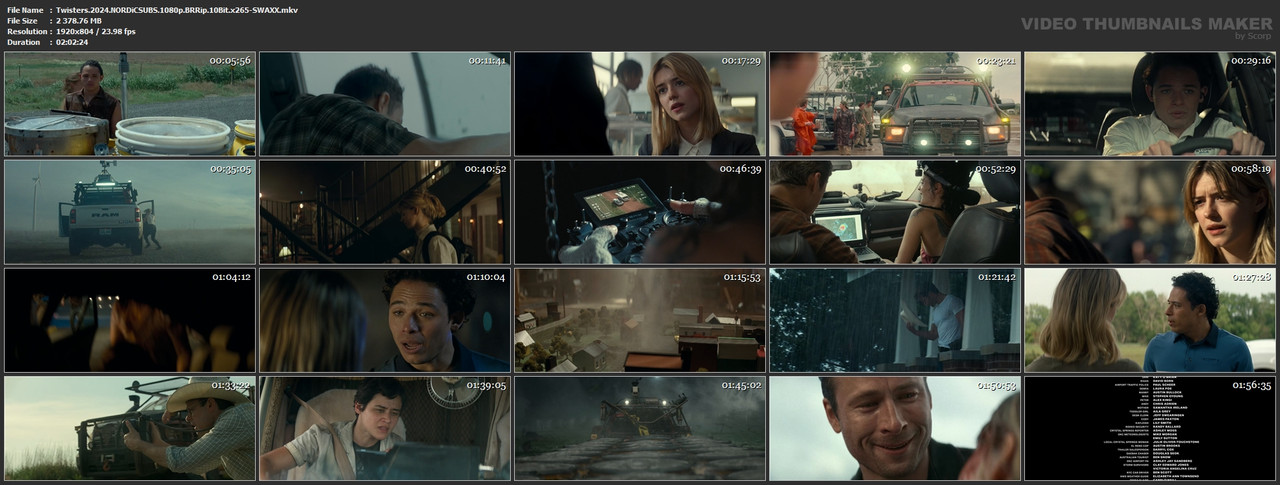Screen dimensions: 1280x485
Task: Select the thumbnail timestamped 00:52:29
Action: [x=895, y=212]
